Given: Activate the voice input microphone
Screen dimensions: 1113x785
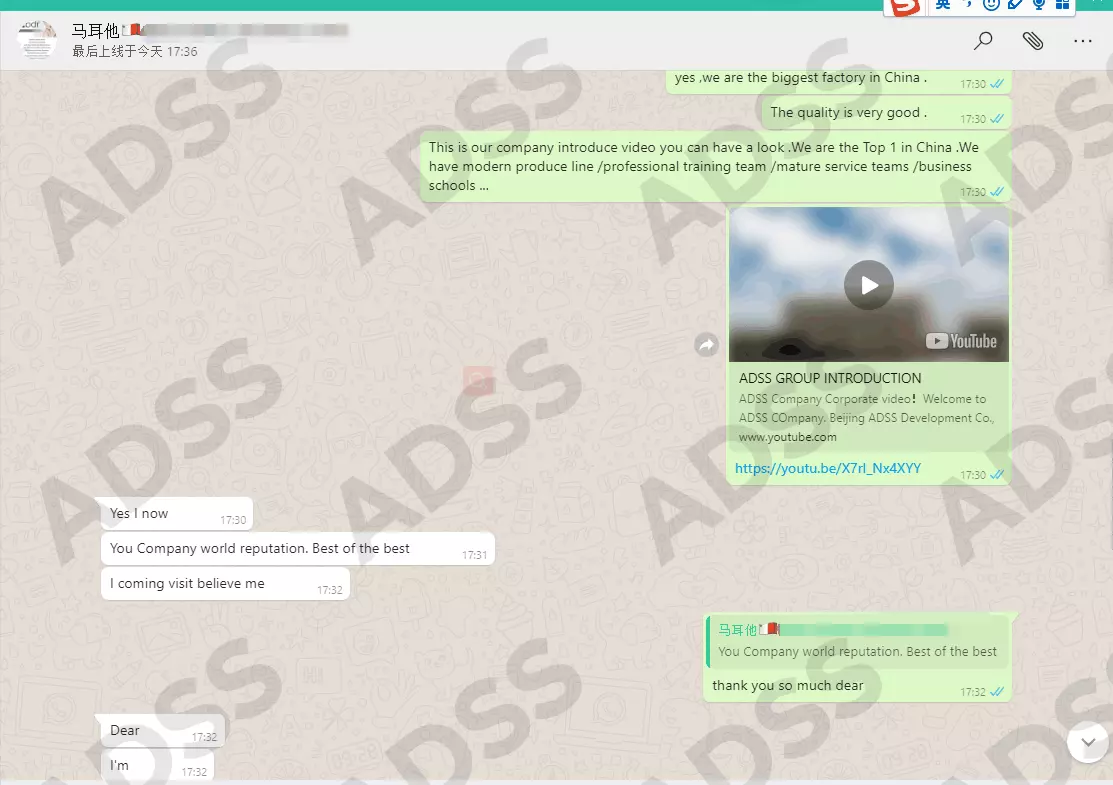Looking at the screenshot, I should pos(1039,7).
